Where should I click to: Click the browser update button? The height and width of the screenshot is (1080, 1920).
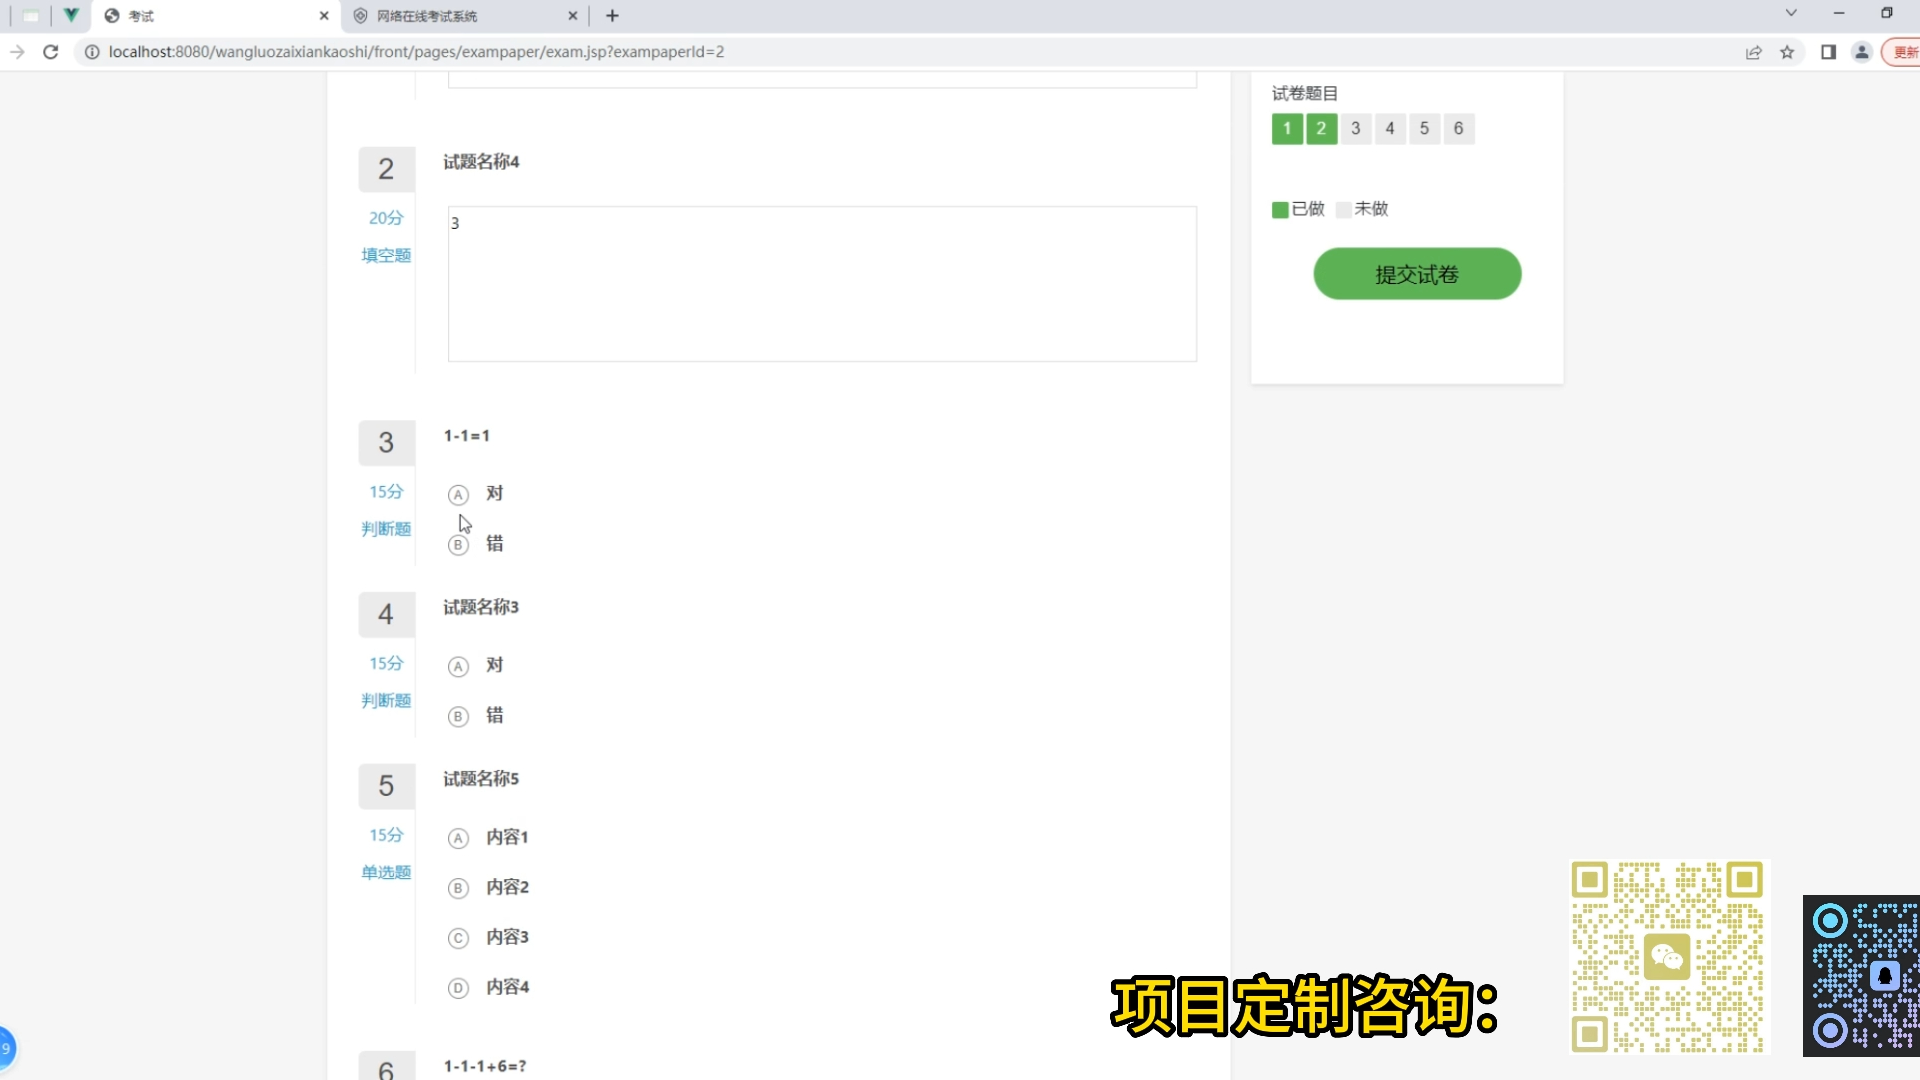(1901, 52)
